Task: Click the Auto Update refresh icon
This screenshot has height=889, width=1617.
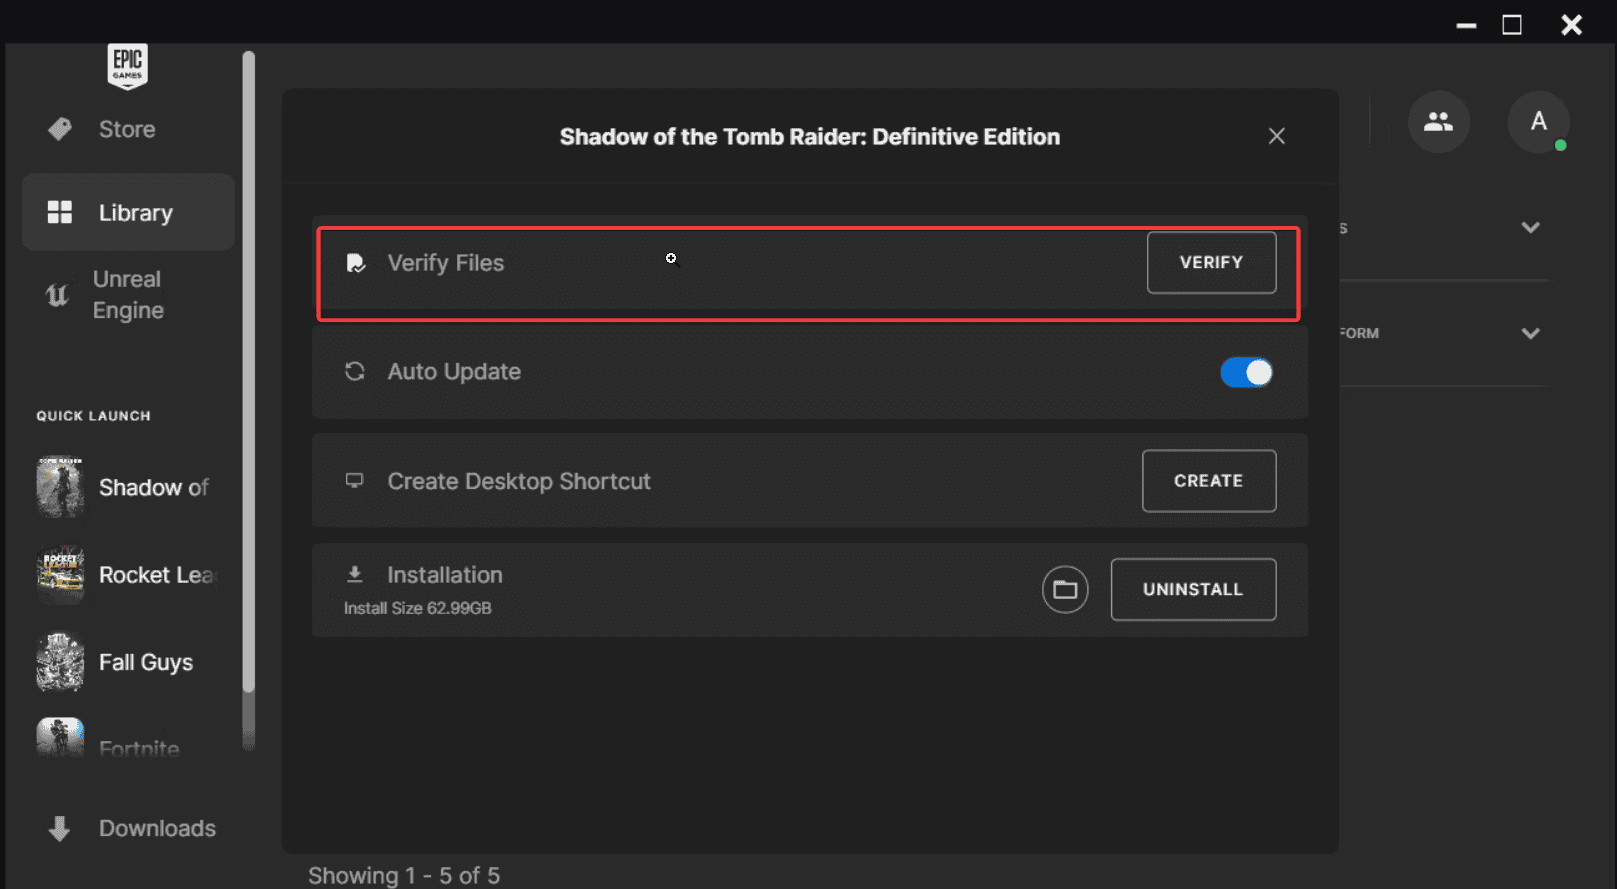Action: [x=354, y=371]
